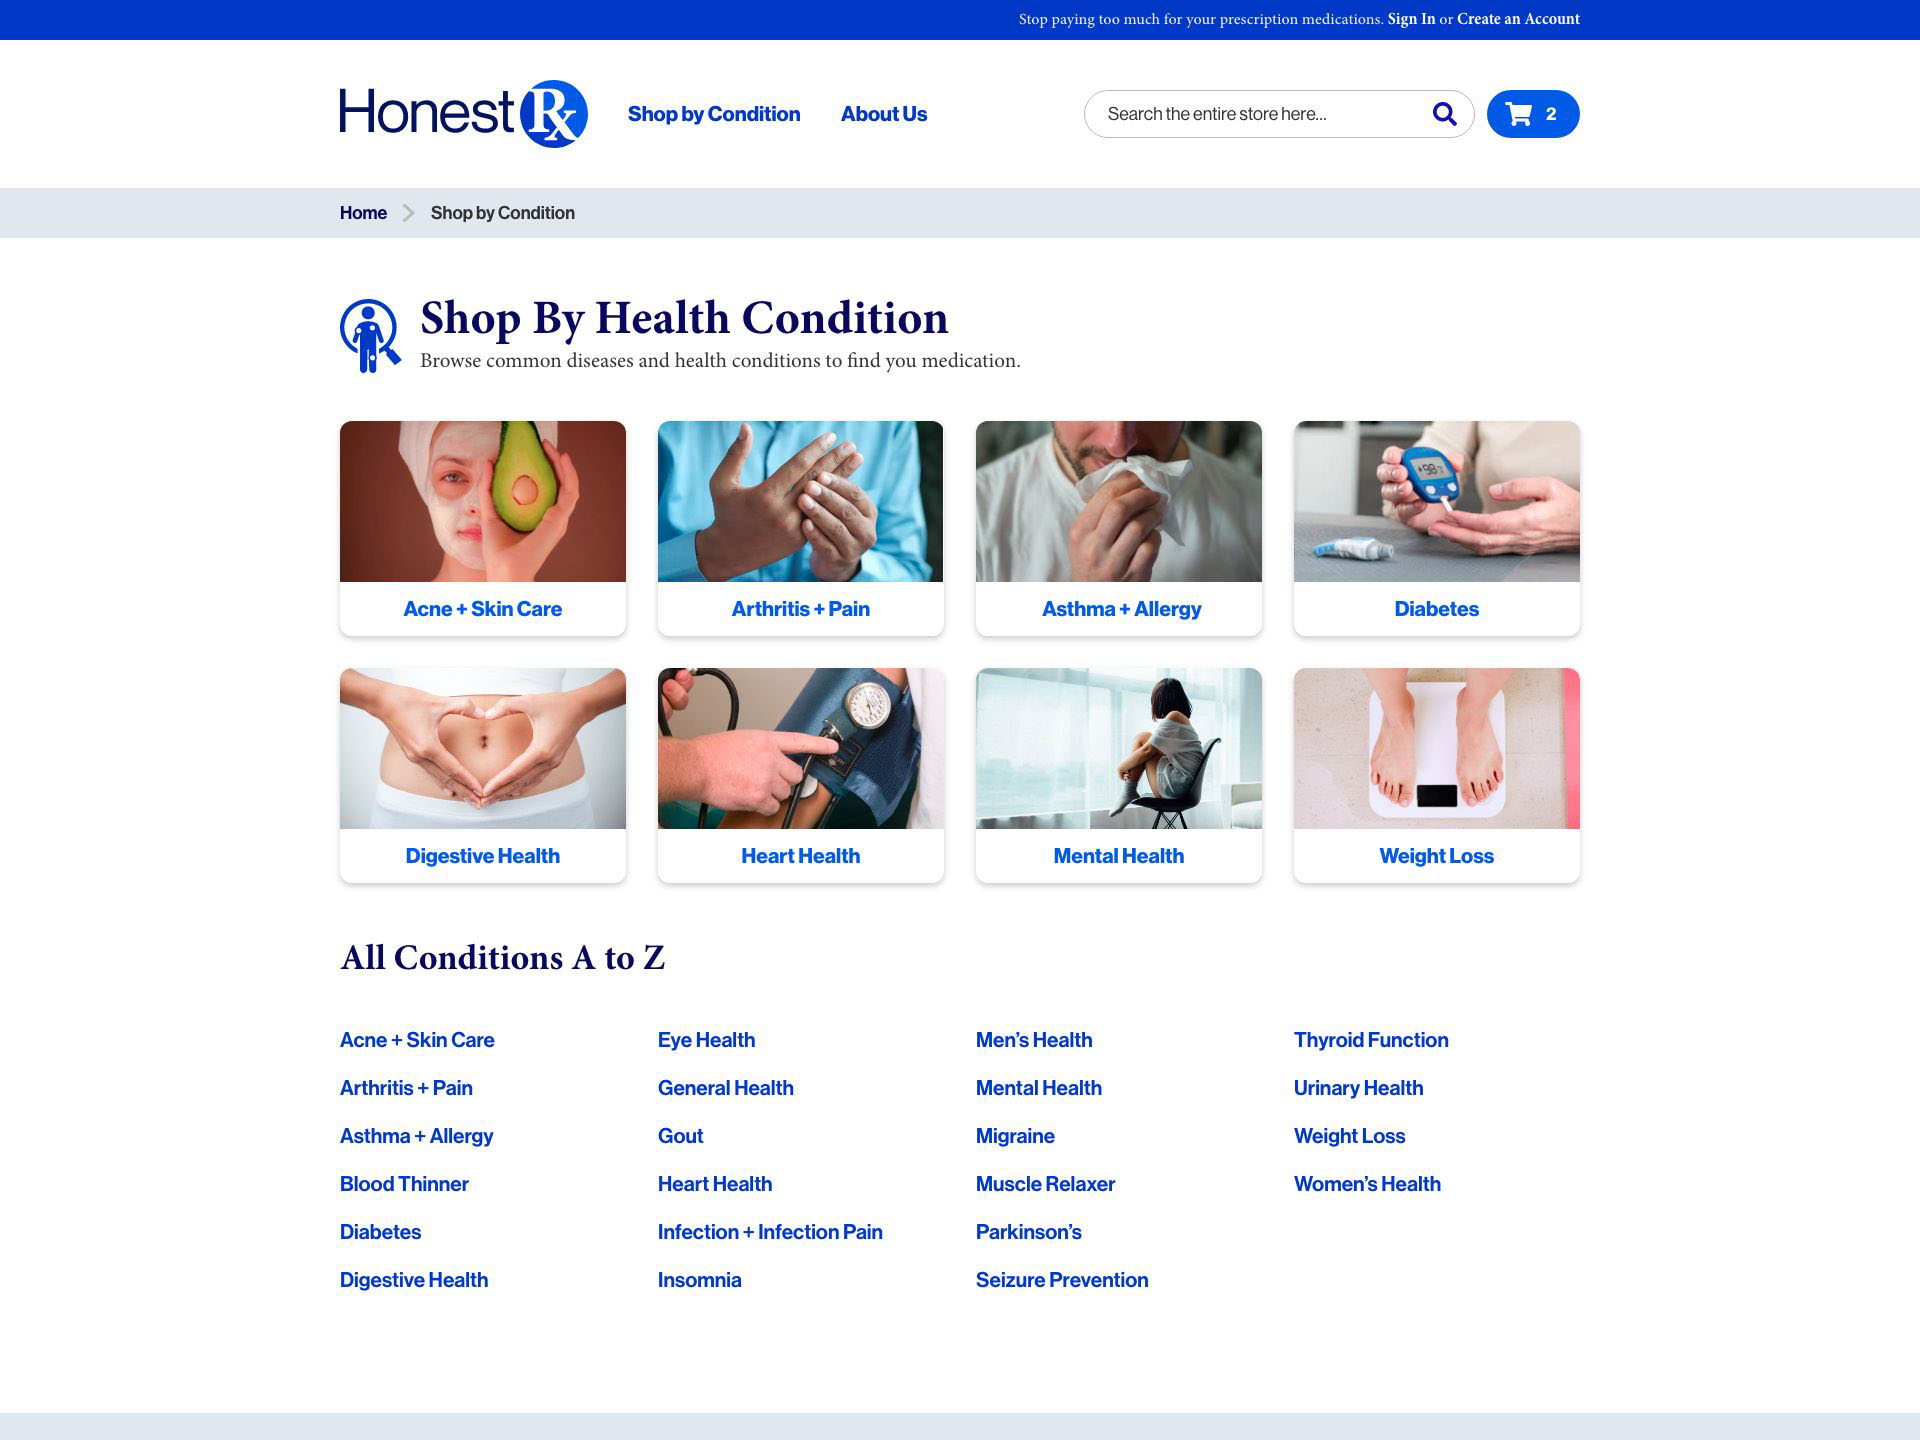Open the Mental Health category image
Image resolution: width=1920 pixels, height=1440 pixels.
tap(1119, 747)
